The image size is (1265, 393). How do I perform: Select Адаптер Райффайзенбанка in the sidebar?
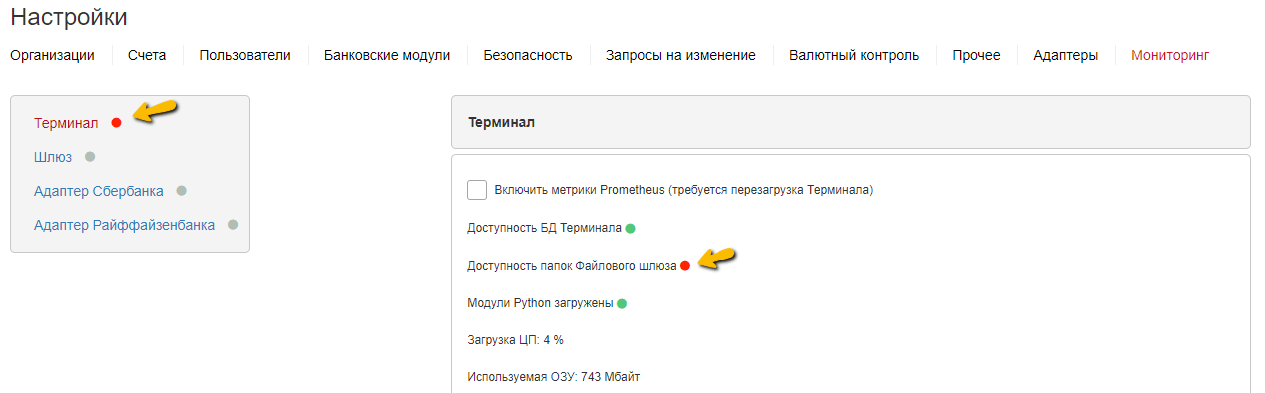(124, 225)
